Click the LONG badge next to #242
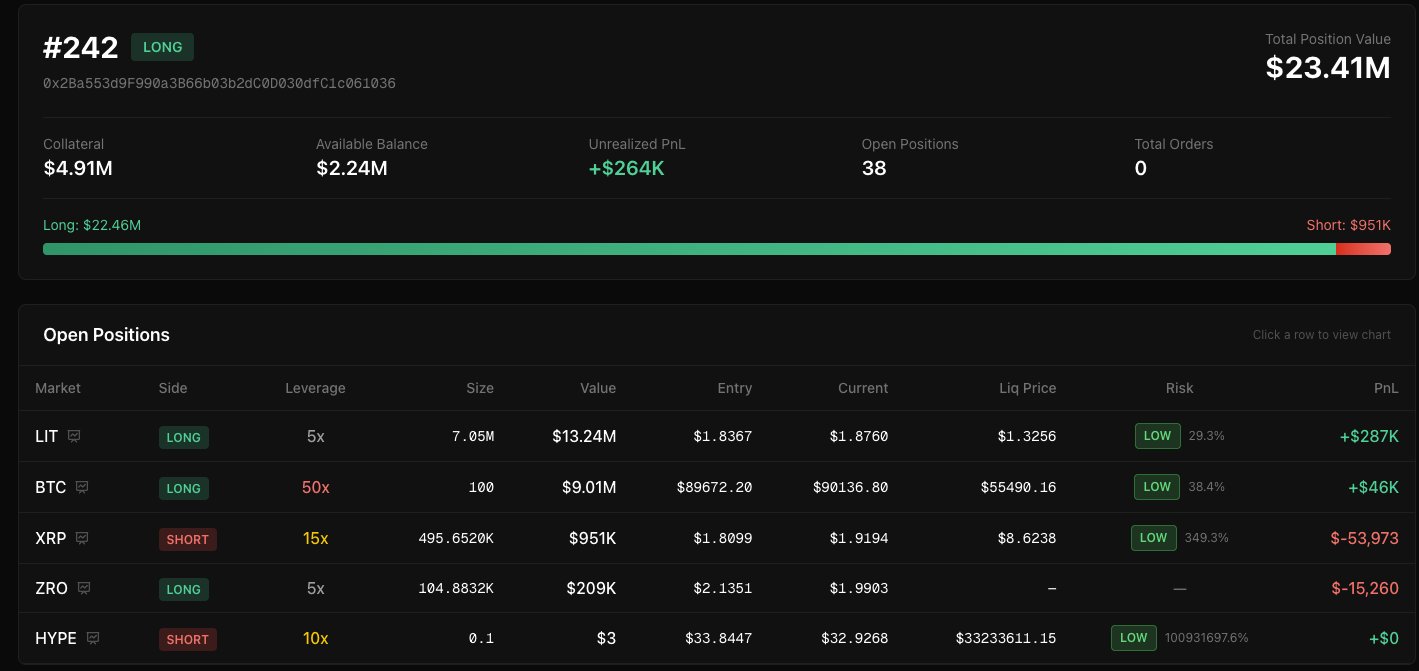Screen dimensions: 1419x671 (162, 47)
